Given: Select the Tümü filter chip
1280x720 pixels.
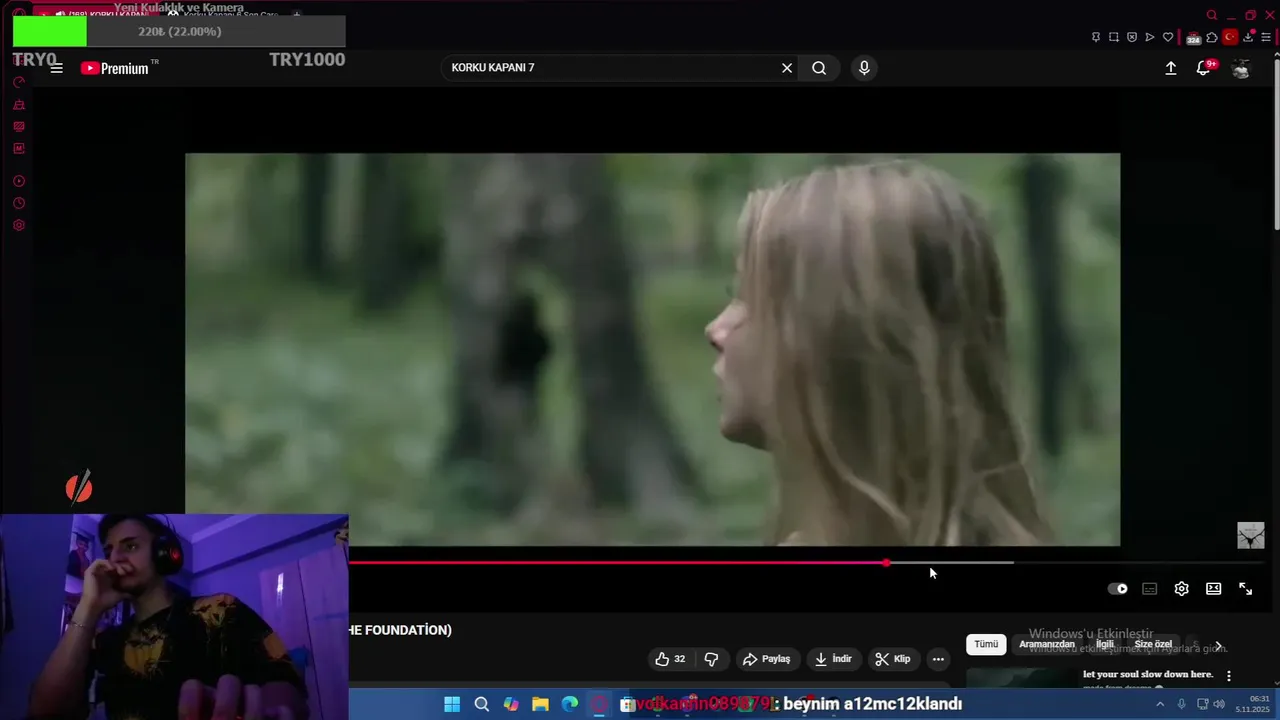Looking at the screenshot, I should pos(986,644).
